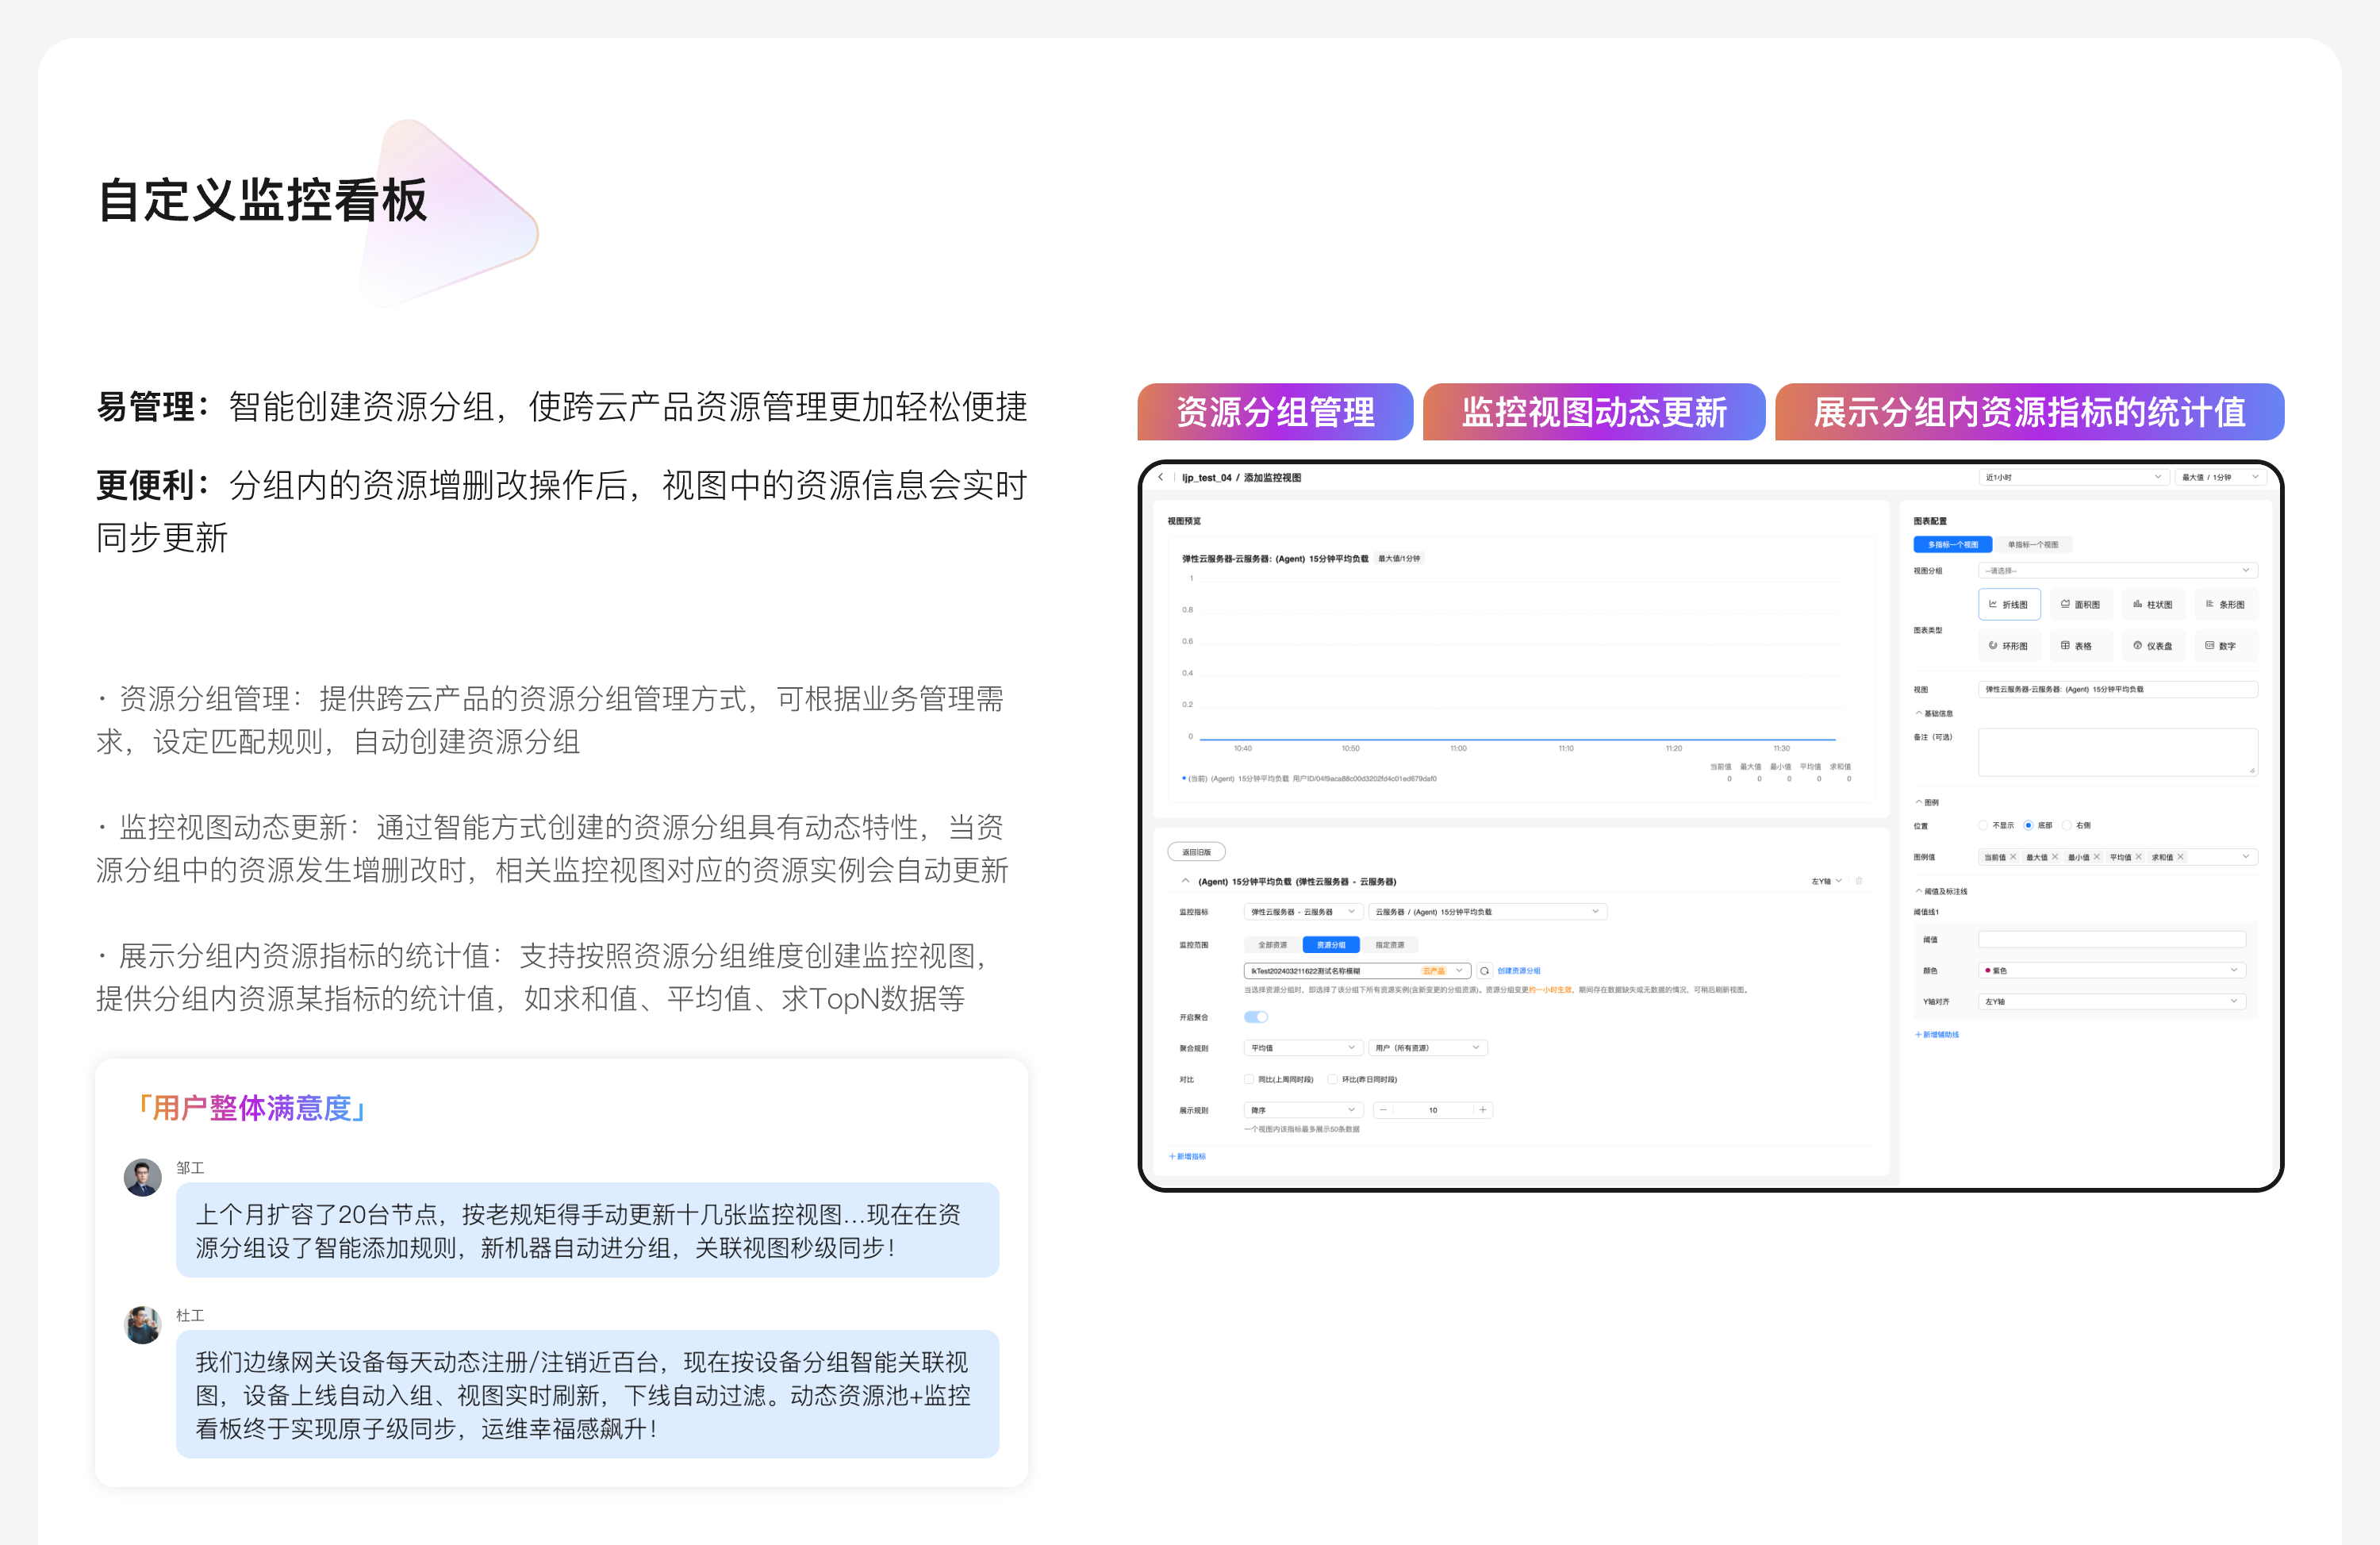Toggle the 开启聚合 aggregation switch
The image size is (2380, 1545).
click(x=1256, y=1017)
